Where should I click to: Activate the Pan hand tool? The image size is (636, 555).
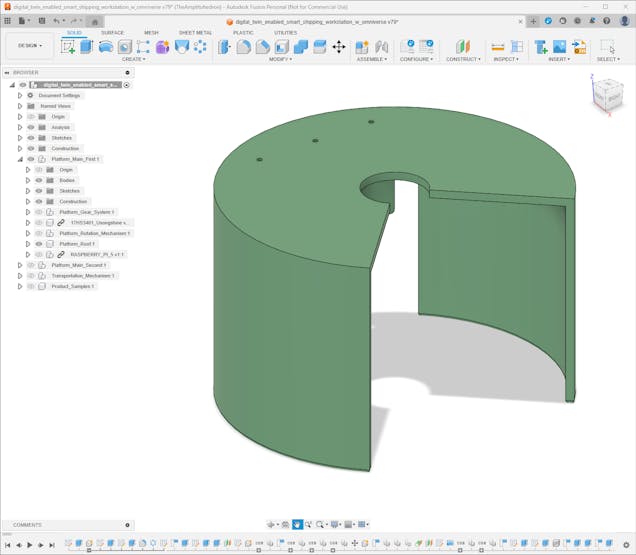[297, 524]
